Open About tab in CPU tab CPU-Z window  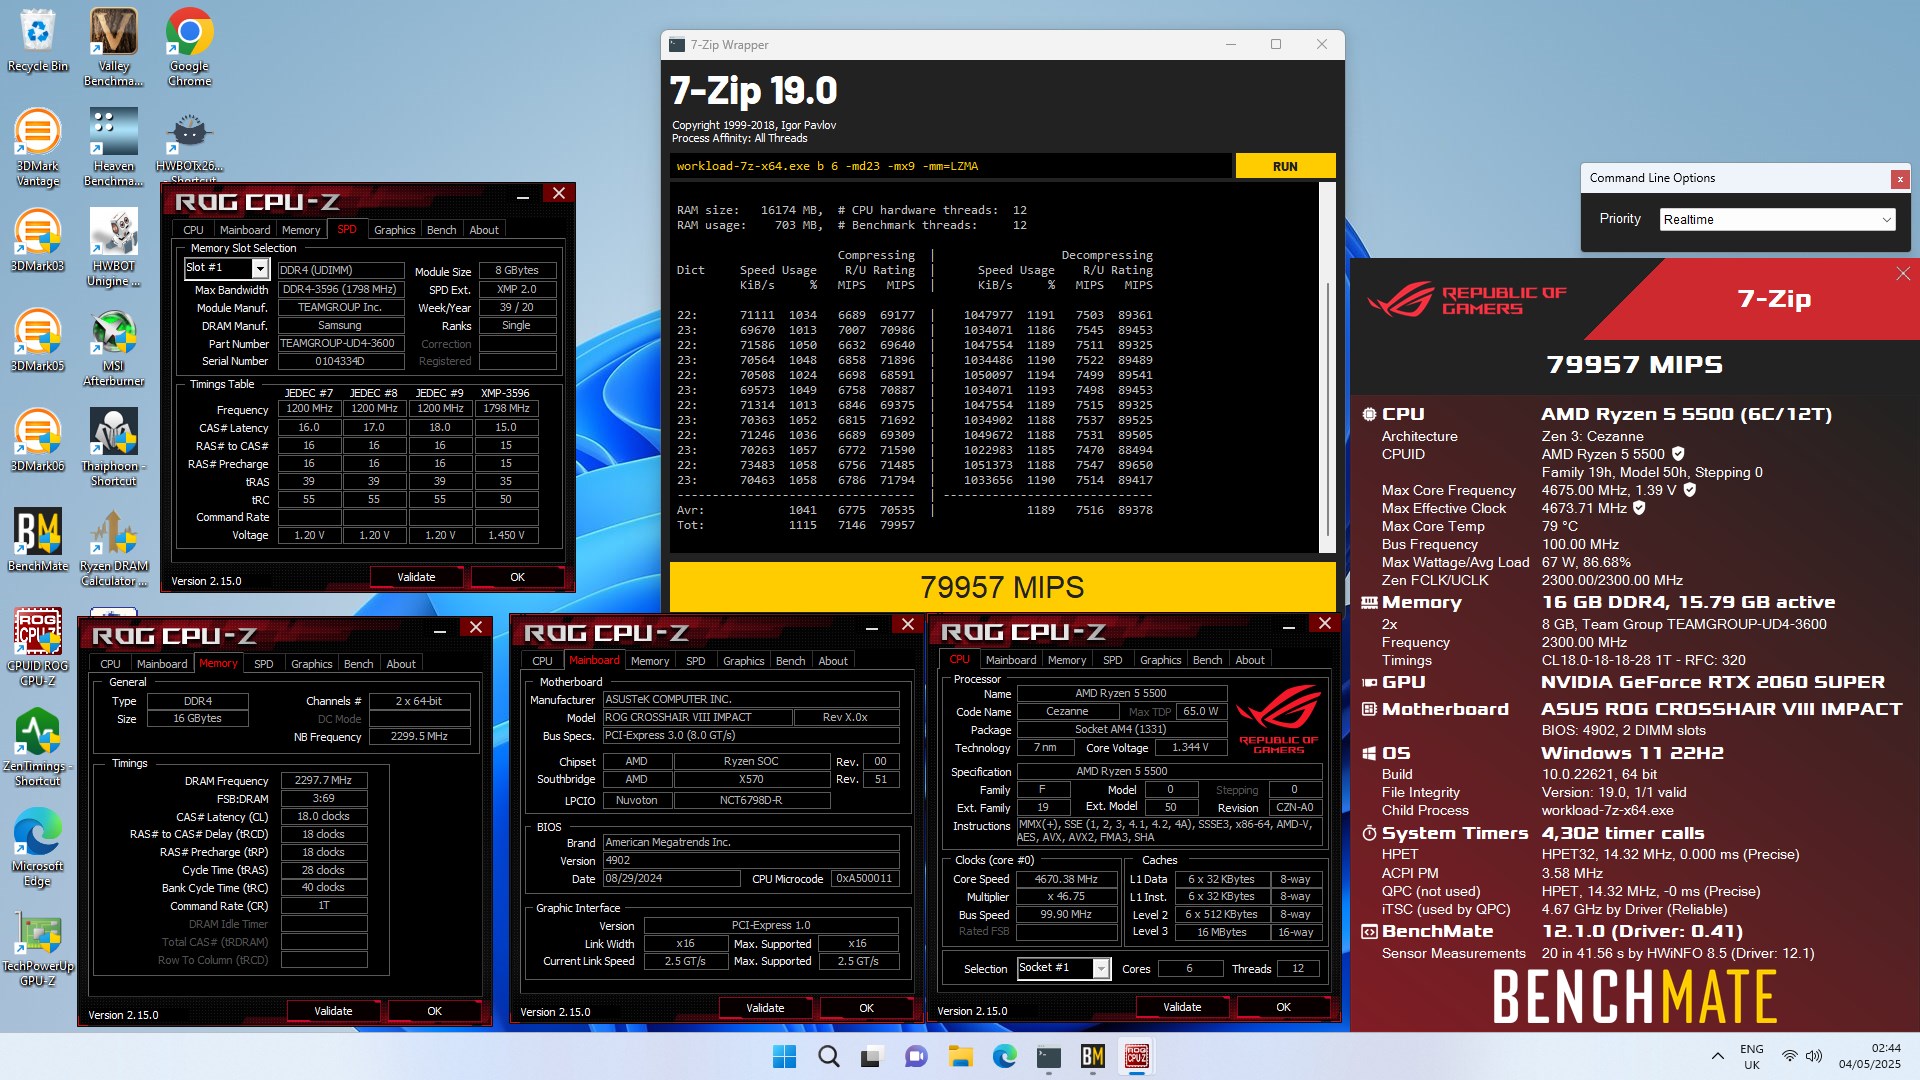coord(1249,660)
